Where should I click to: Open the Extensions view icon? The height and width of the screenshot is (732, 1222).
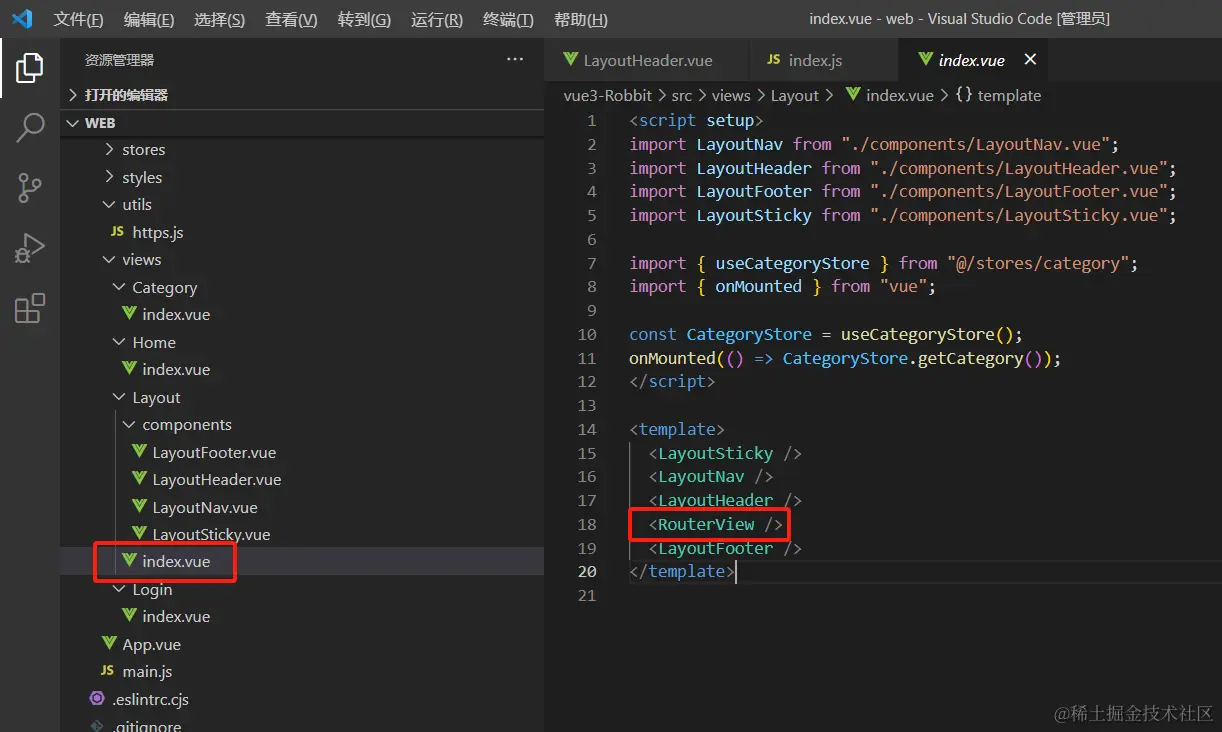click(x=30, y=308)
